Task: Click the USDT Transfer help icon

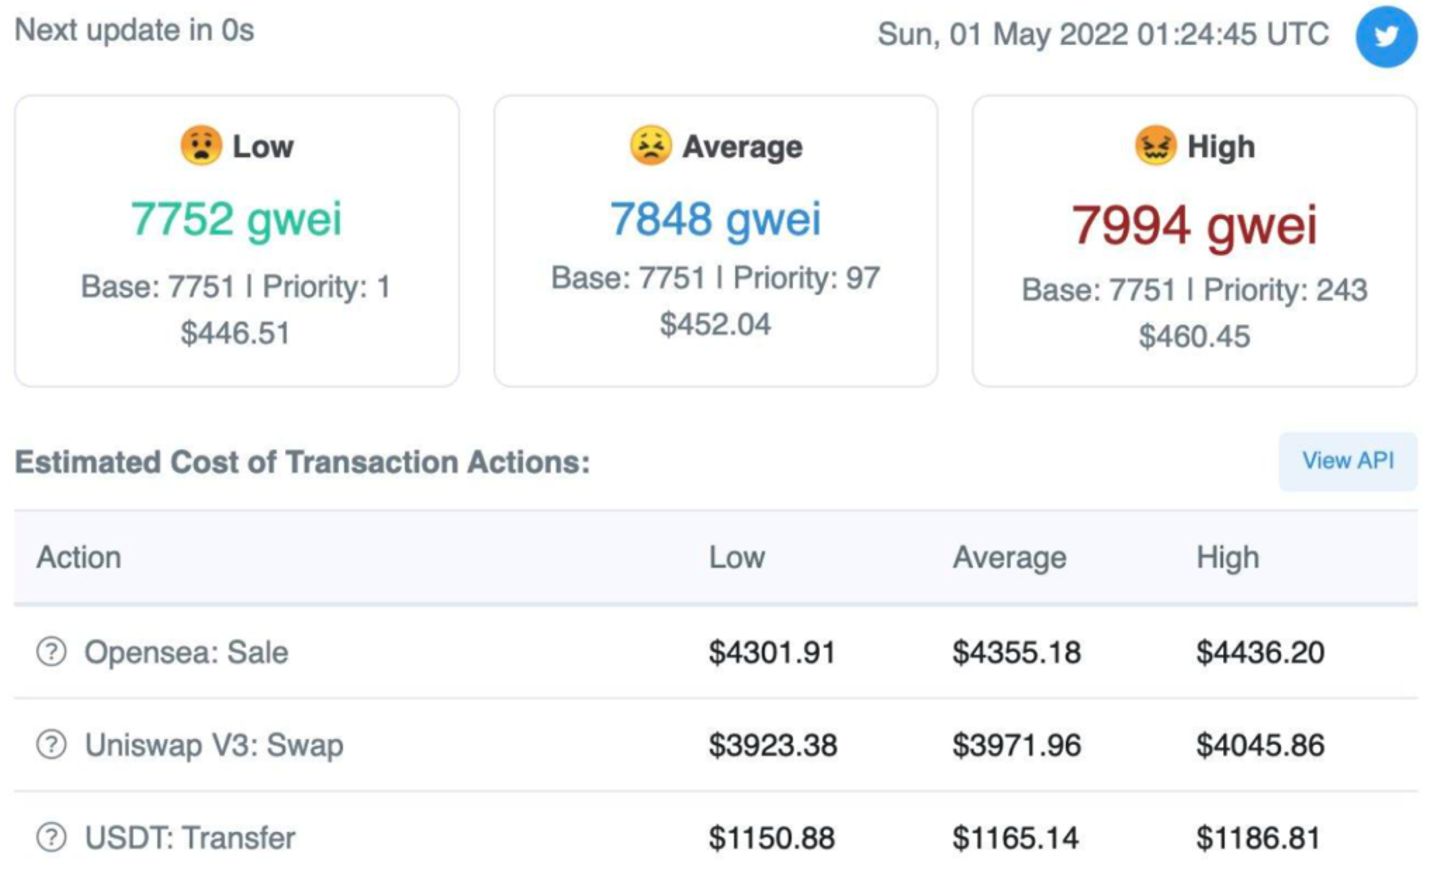Action: tap(51, 837)
